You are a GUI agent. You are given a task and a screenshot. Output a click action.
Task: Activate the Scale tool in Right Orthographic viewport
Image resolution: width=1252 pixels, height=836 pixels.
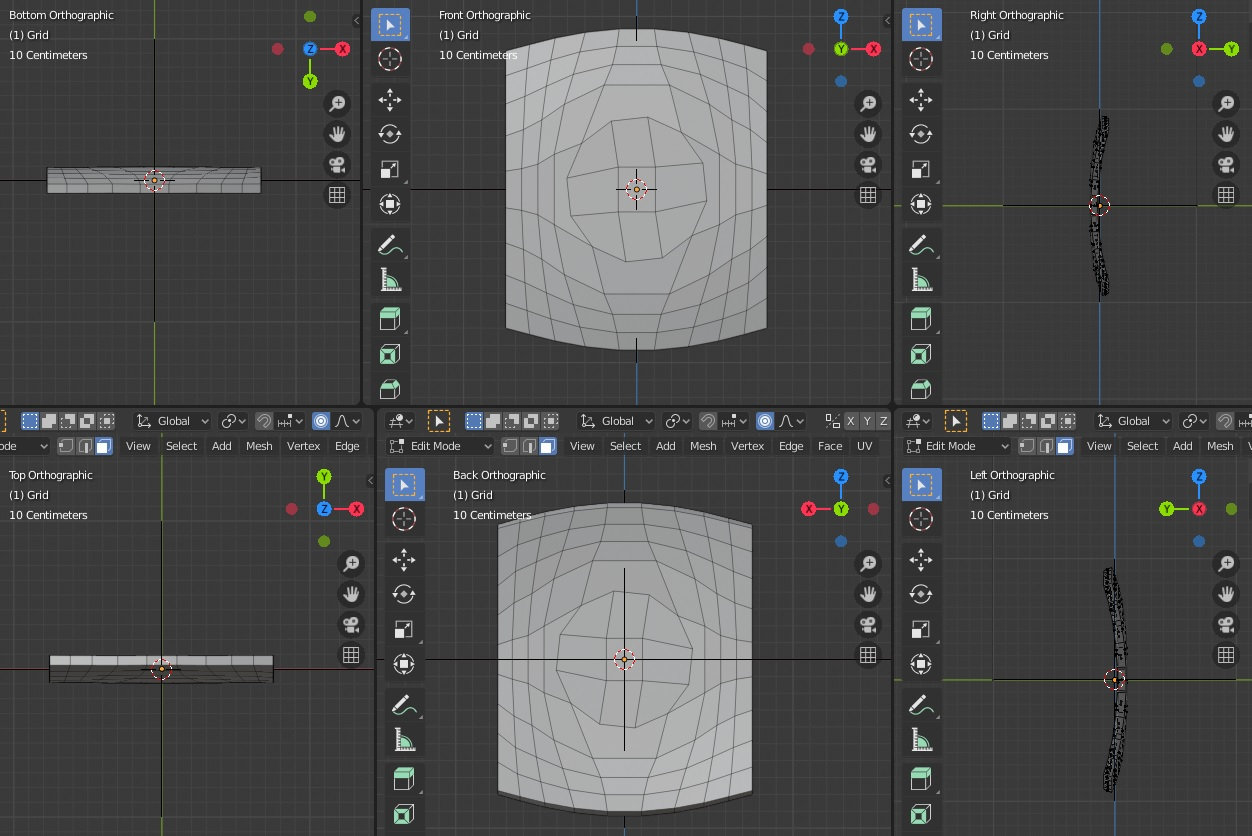coord(921,170)
